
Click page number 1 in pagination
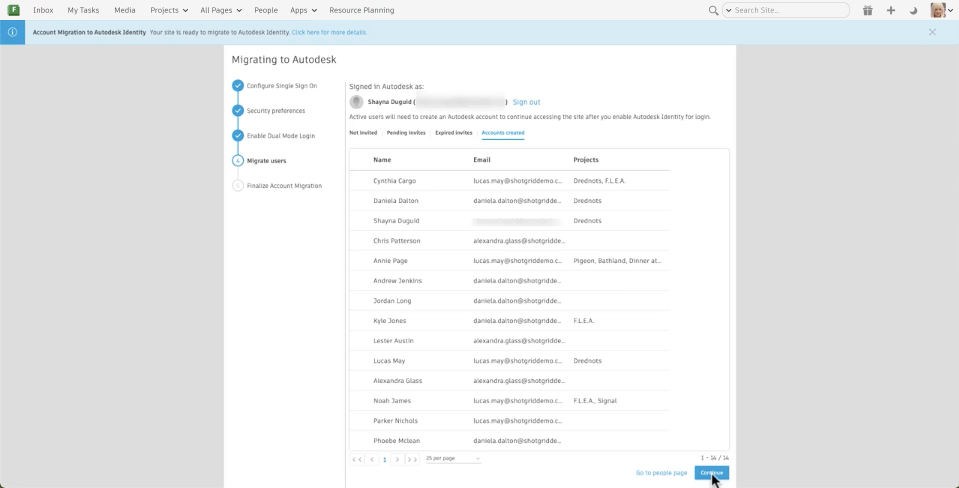(x=385, y=459)
